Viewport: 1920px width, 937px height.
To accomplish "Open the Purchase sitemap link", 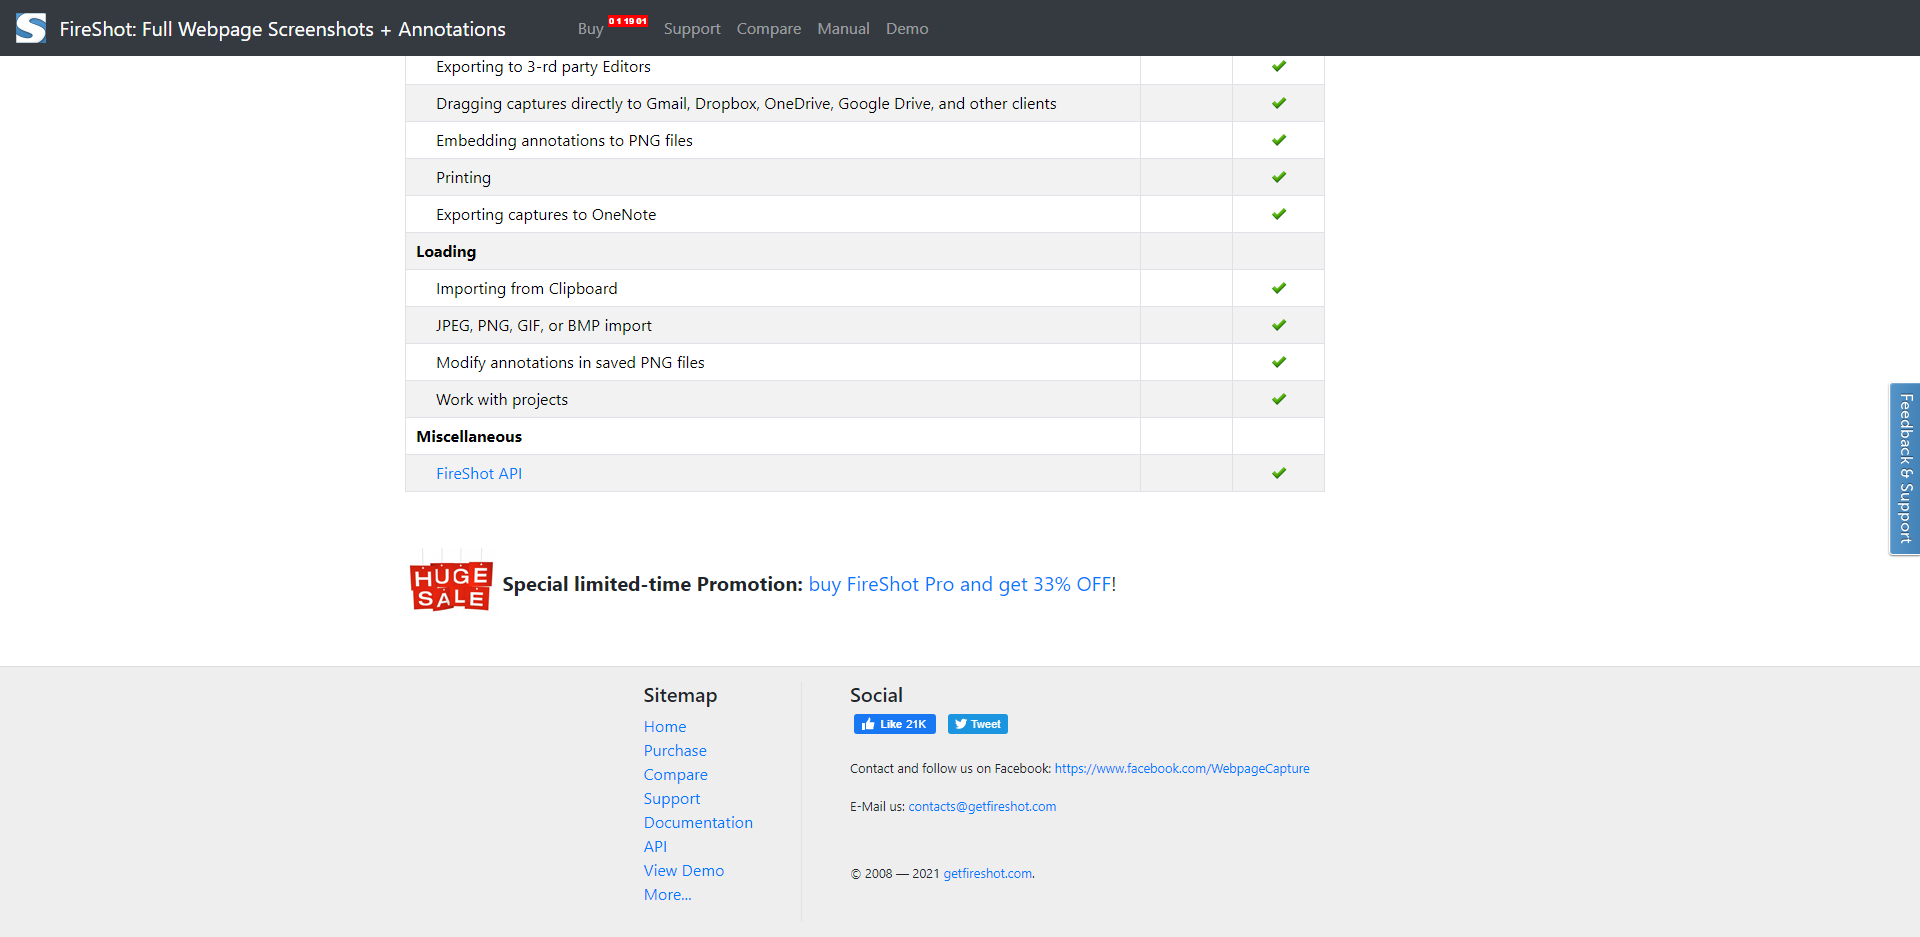I will click(x=675, y=751).
